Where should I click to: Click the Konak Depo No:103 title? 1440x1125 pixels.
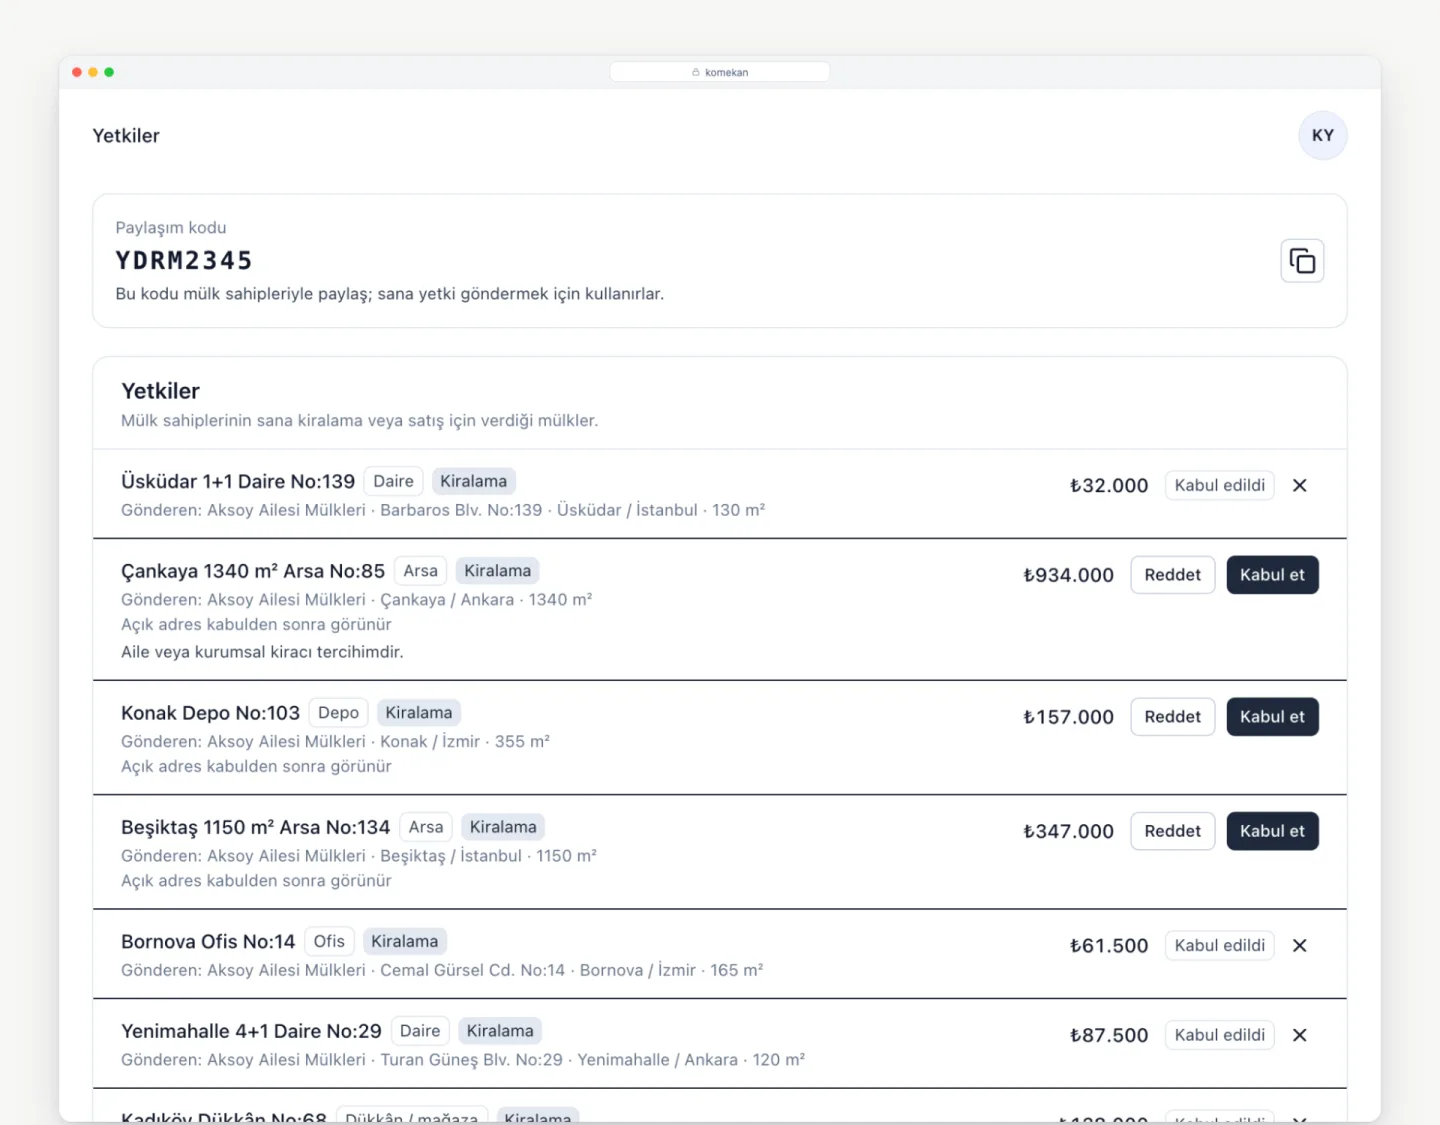click(x=210, y=713)
